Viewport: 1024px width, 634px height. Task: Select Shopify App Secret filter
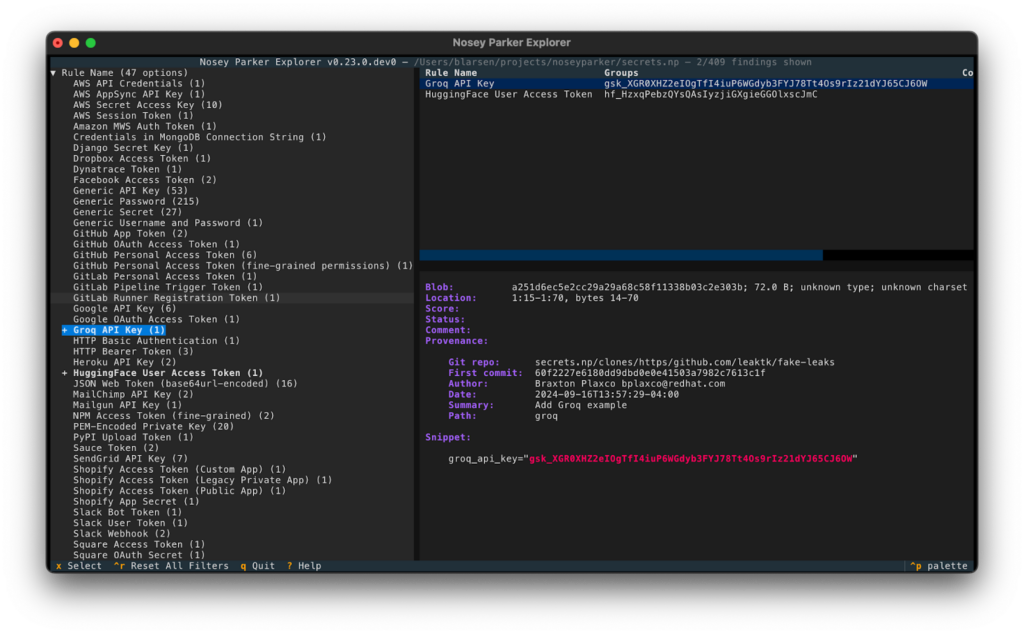coord(136,501)
